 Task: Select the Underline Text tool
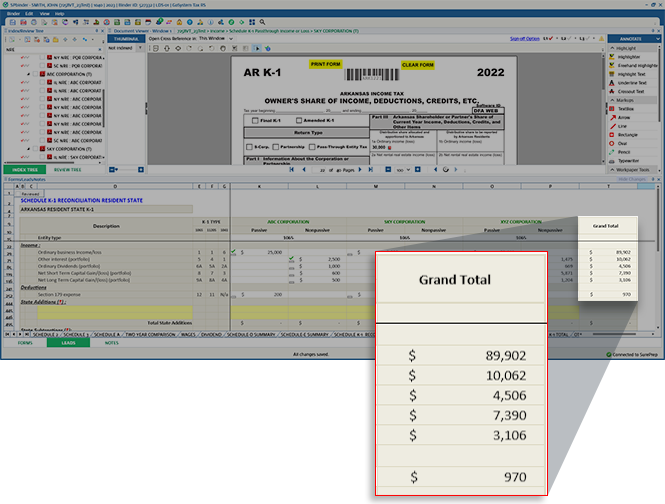click(x=631, y=82)
